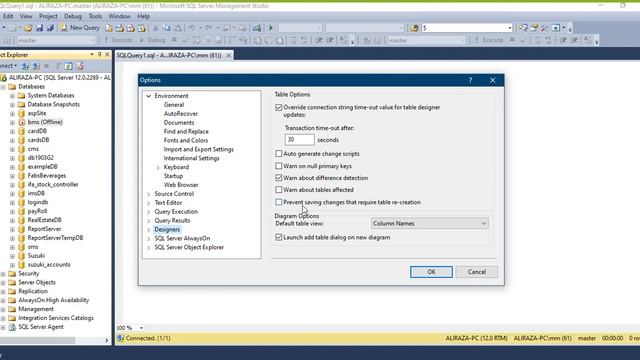This screenshot has width=640, height=360.
Task: Click the Undo toolbar icon
Action: (191, 28)
